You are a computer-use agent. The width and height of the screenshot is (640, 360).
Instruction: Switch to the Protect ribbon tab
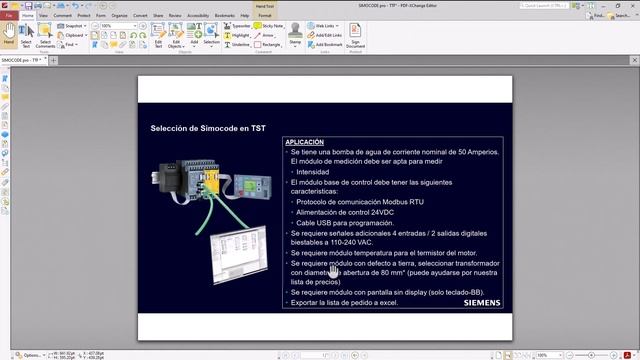[x=84, y=16]
